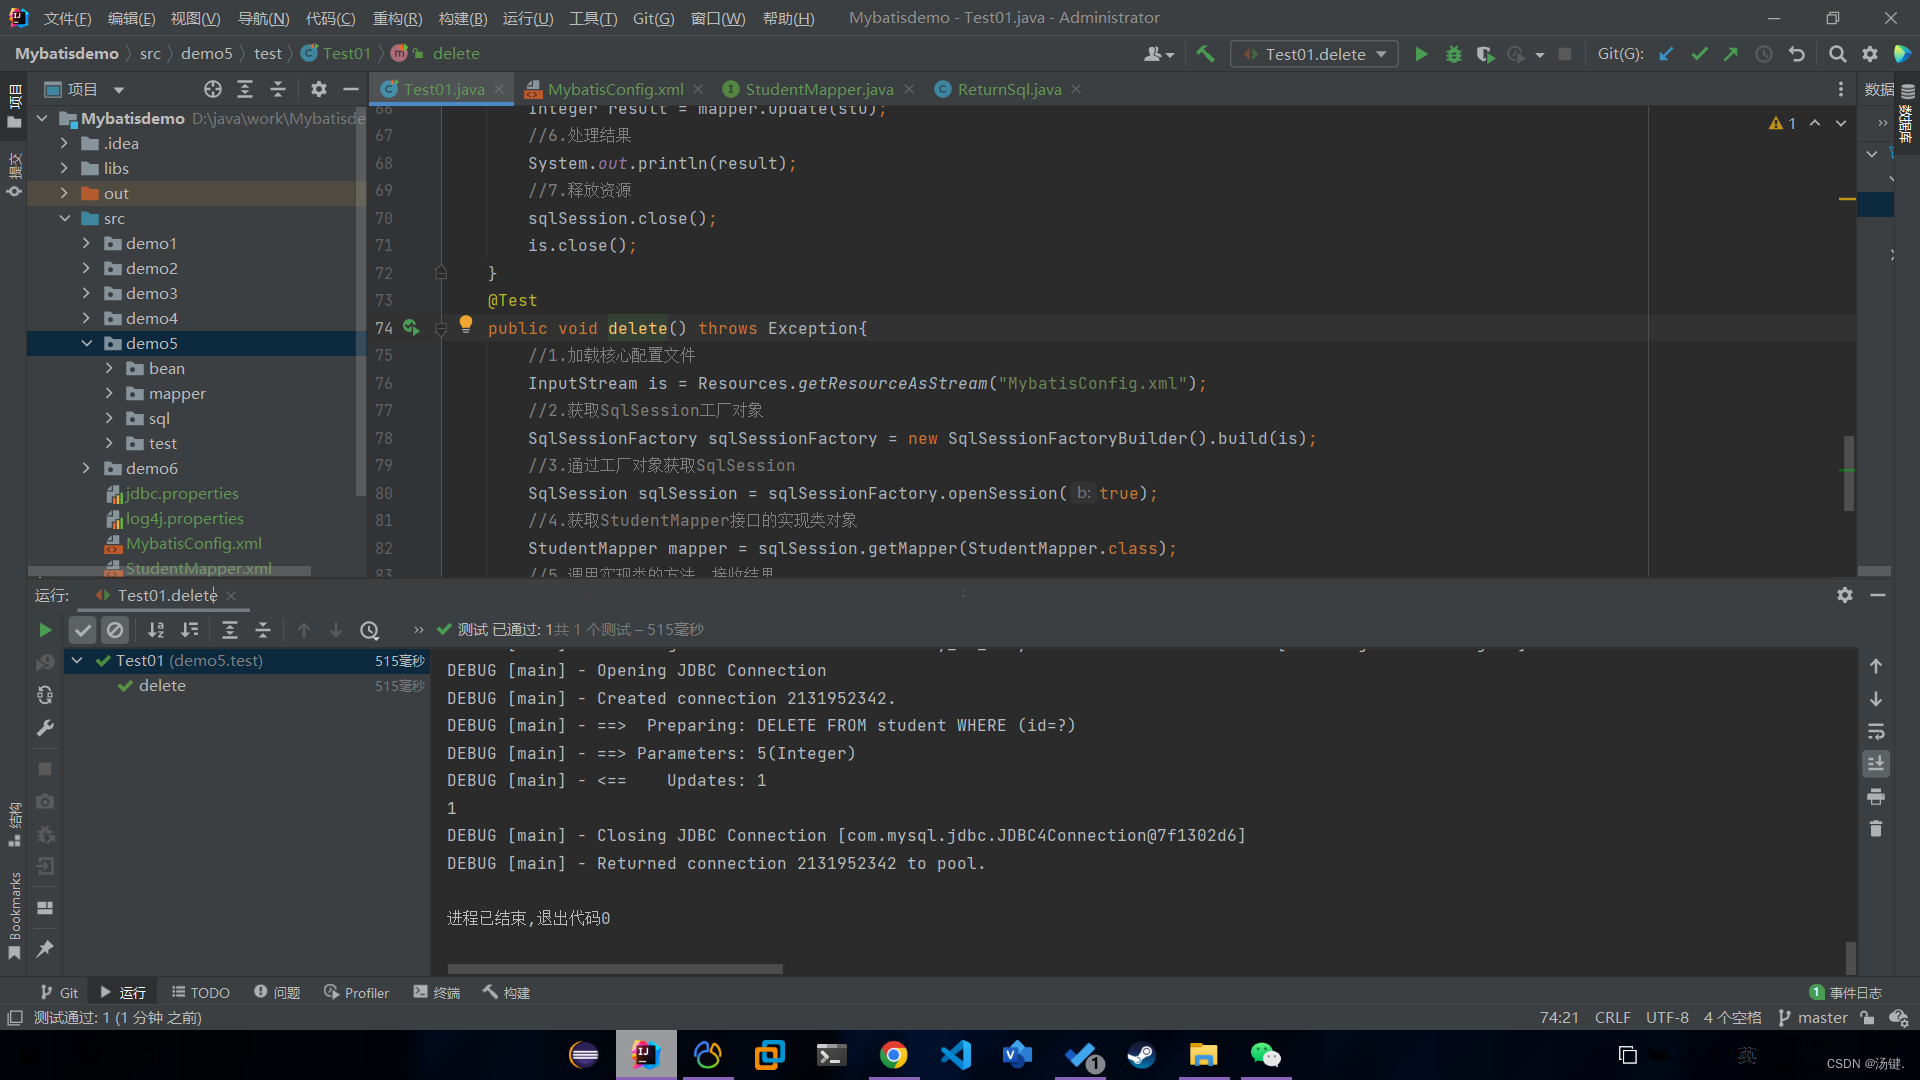Click project tree horizontal scrollbar
This screenshot has height=1080, width=1920.
170,572
